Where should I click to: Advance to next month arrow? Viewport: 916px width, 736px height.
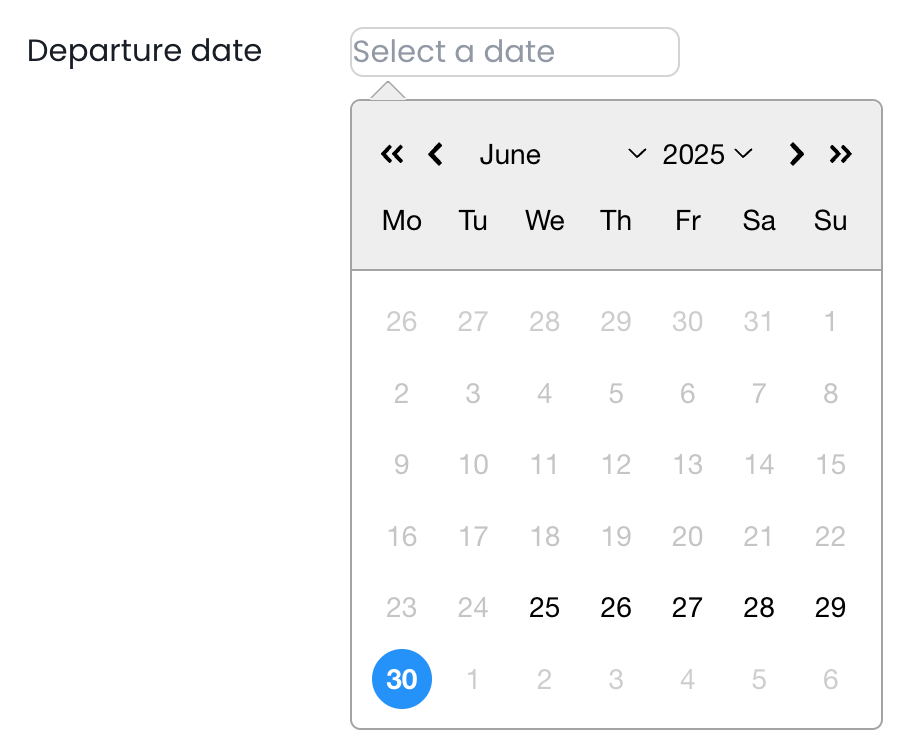pyautogui.click(x=796, y=154)
